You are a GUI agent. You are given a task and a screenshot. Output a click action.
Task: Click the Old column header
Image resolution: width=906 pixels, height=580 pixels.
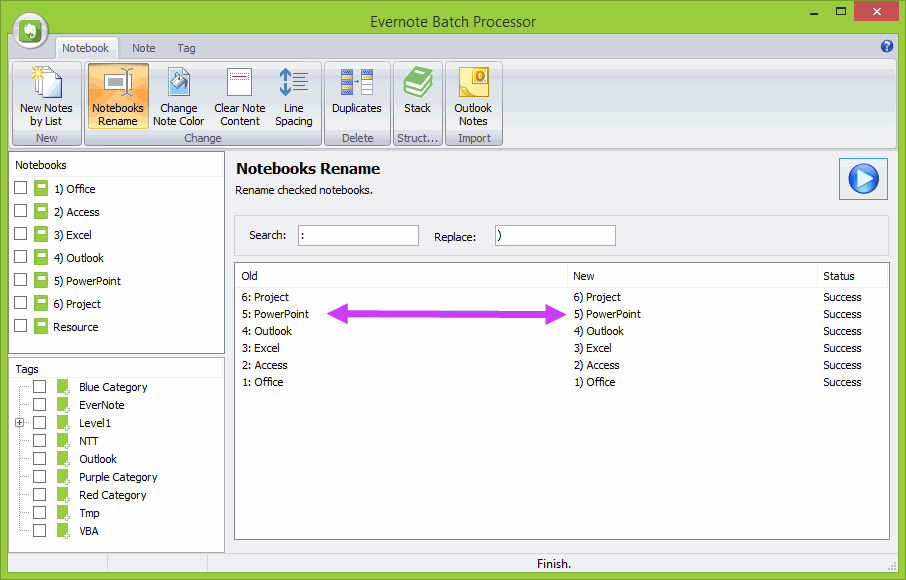point(402,276)
